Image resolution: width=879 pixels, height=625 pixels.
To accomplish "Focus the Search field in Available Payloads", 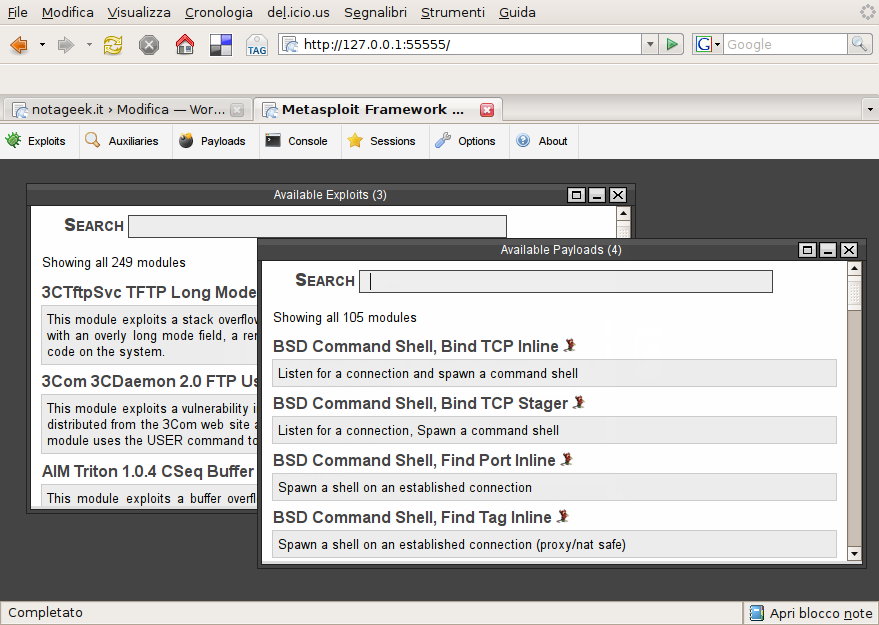I will tap(566, 281).
